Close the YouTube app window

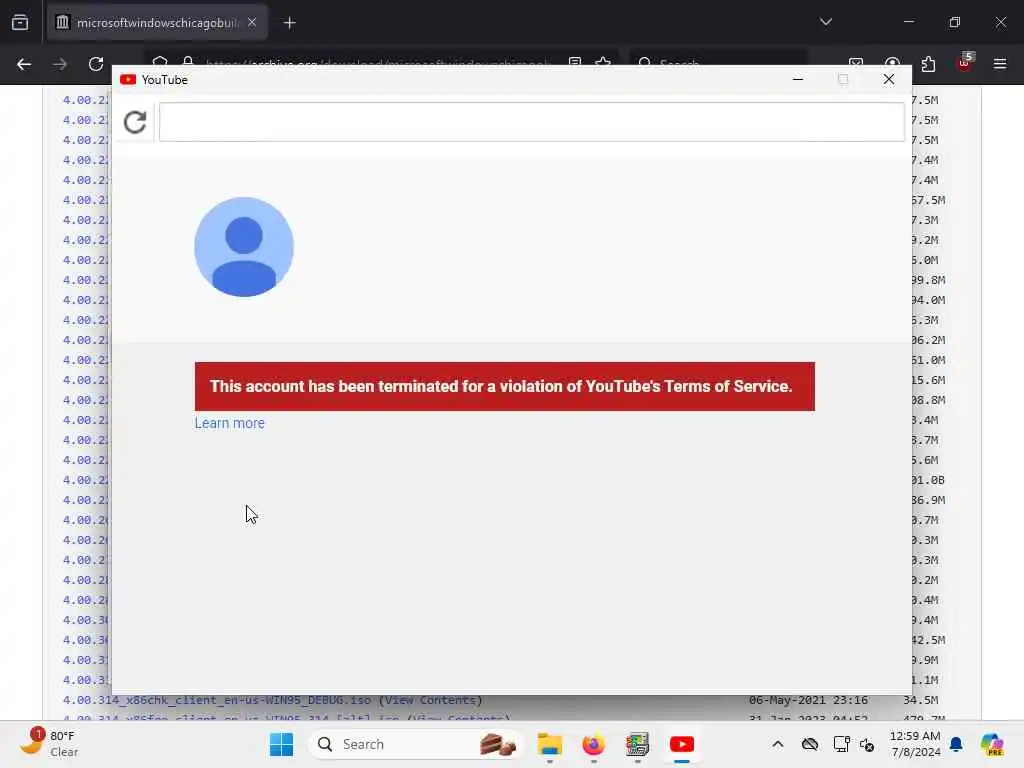point(888,79)
